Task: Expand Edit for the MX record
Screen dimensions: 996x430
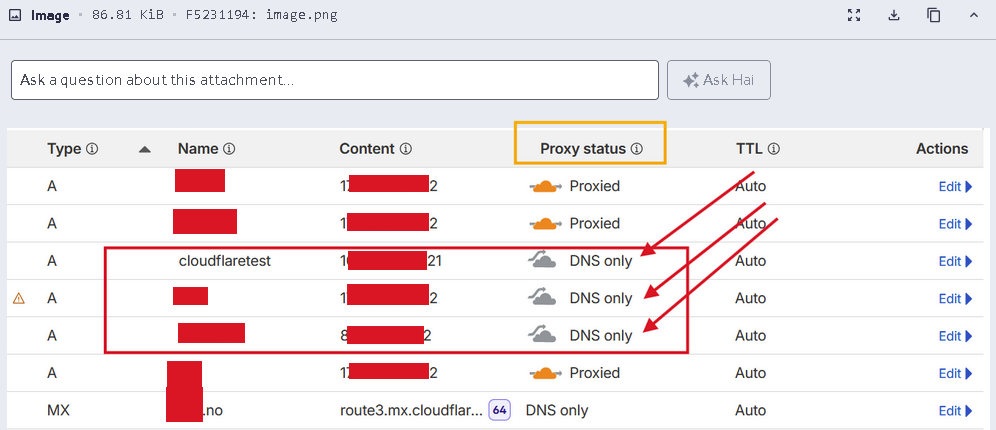Action: coord(954,410)
